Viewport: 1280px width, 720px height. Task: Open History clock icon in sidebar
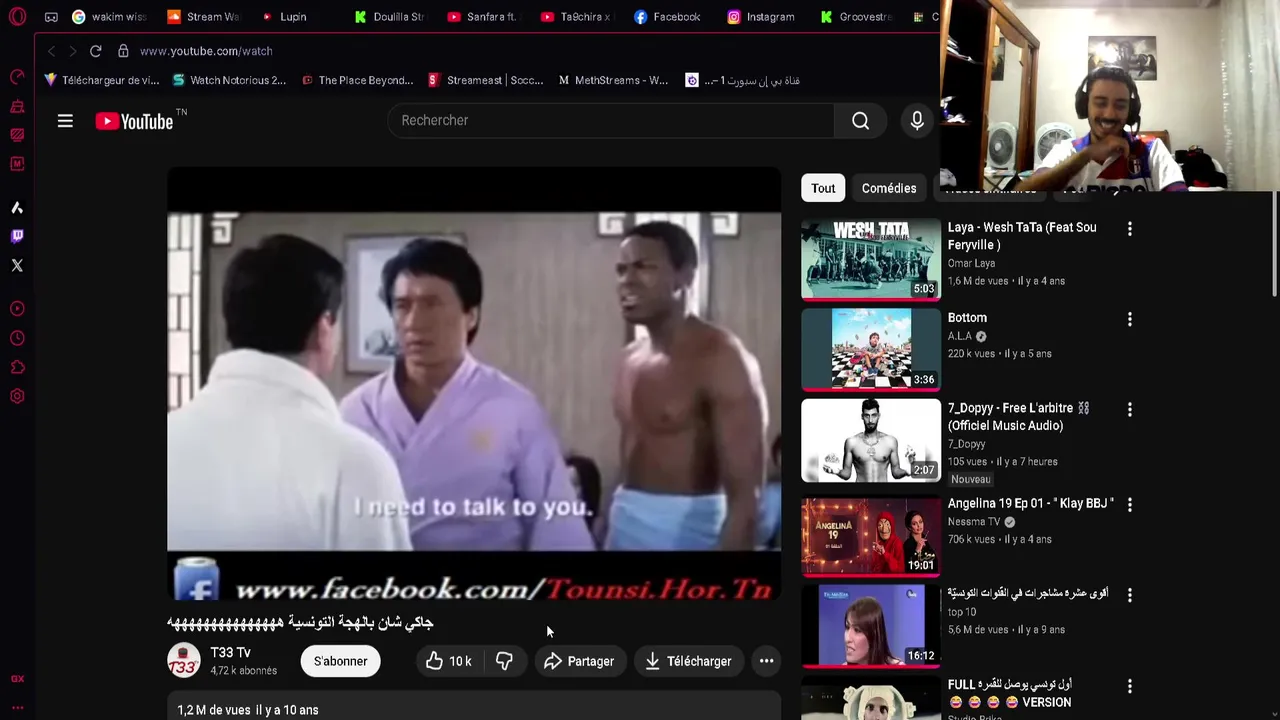(x=17, y=338)
